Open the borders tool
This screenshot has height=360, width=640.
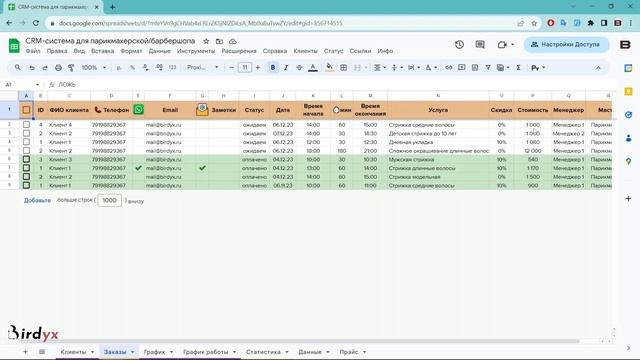[x=344, y=68]
